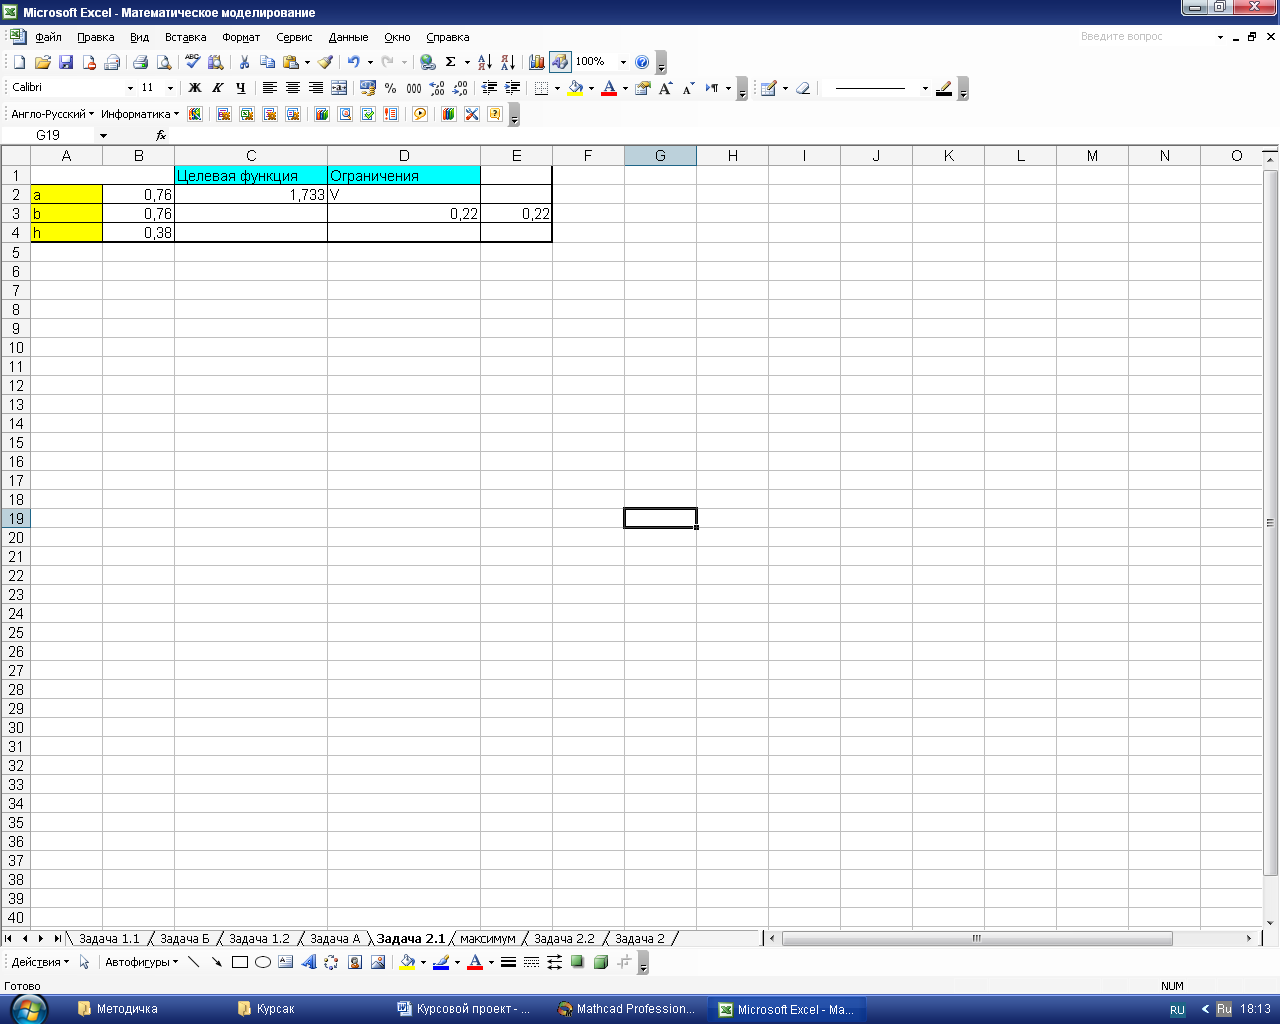The width and height of the screenshot is (1280, 1024).
Task: Insert AutoSum with sigma icon
Action: (451, 62)
